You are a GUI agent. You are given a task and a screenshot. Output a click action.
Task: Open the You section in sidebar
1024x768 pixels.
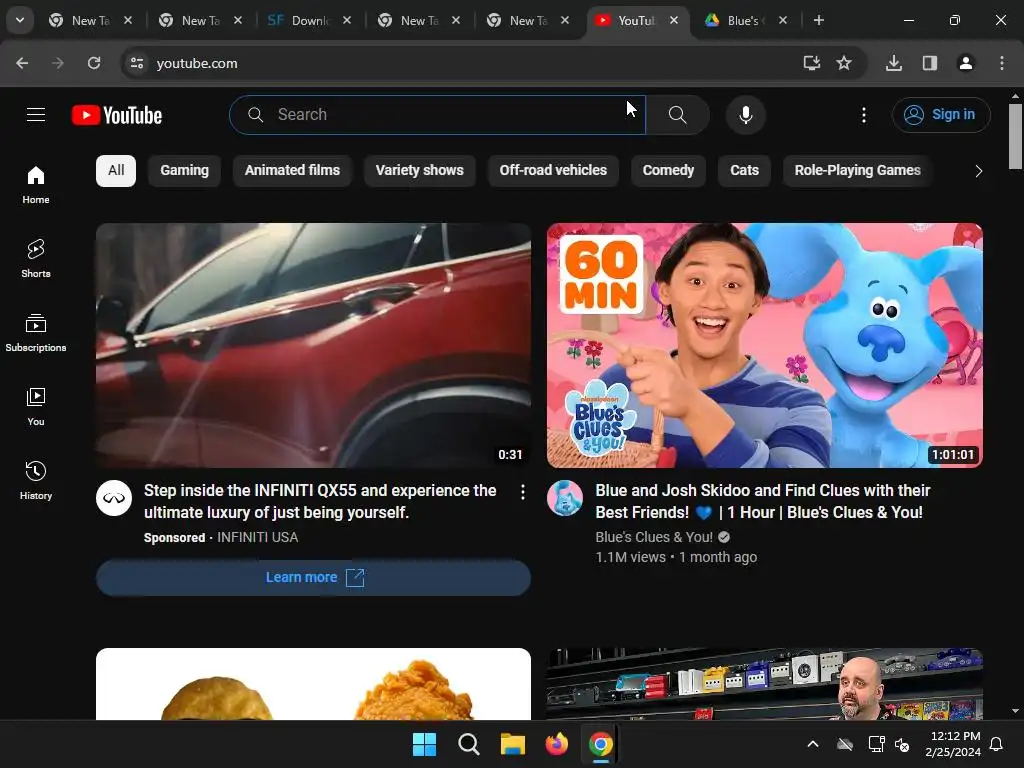(x=36, y=406)
